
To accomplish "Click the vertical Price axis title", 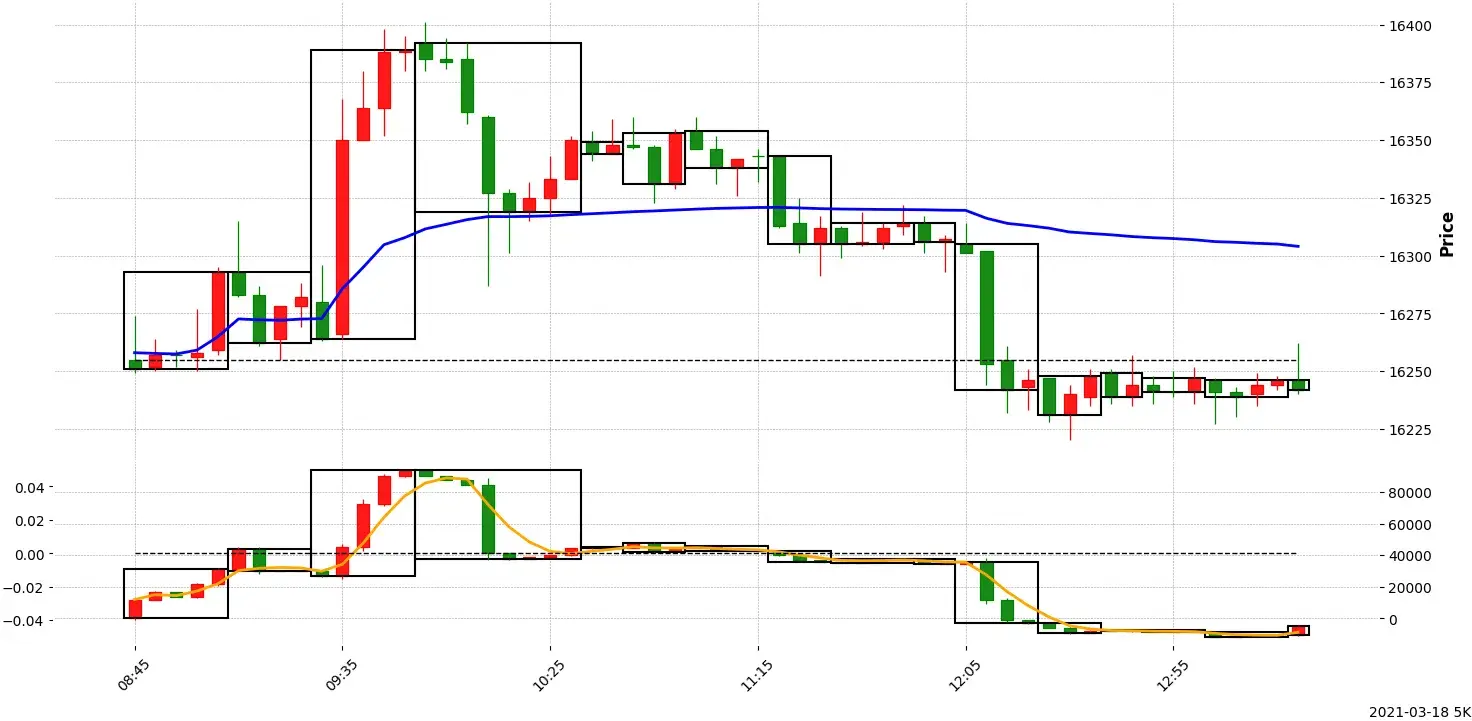I will coord(1447,234).
